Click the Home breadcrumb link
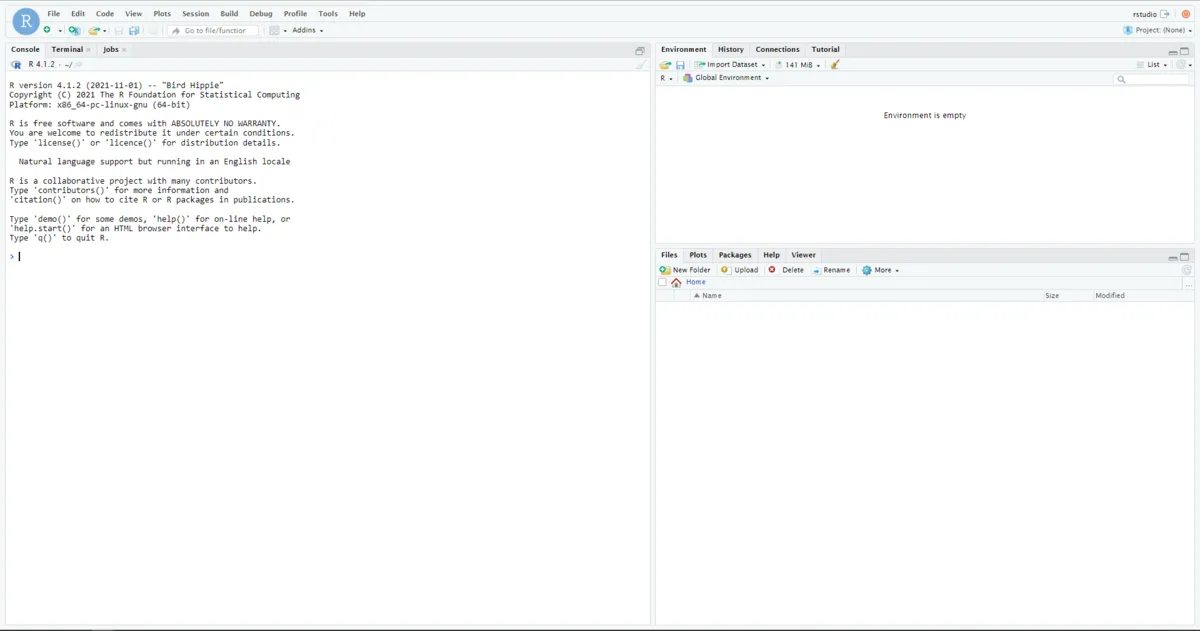 [696, 282]
